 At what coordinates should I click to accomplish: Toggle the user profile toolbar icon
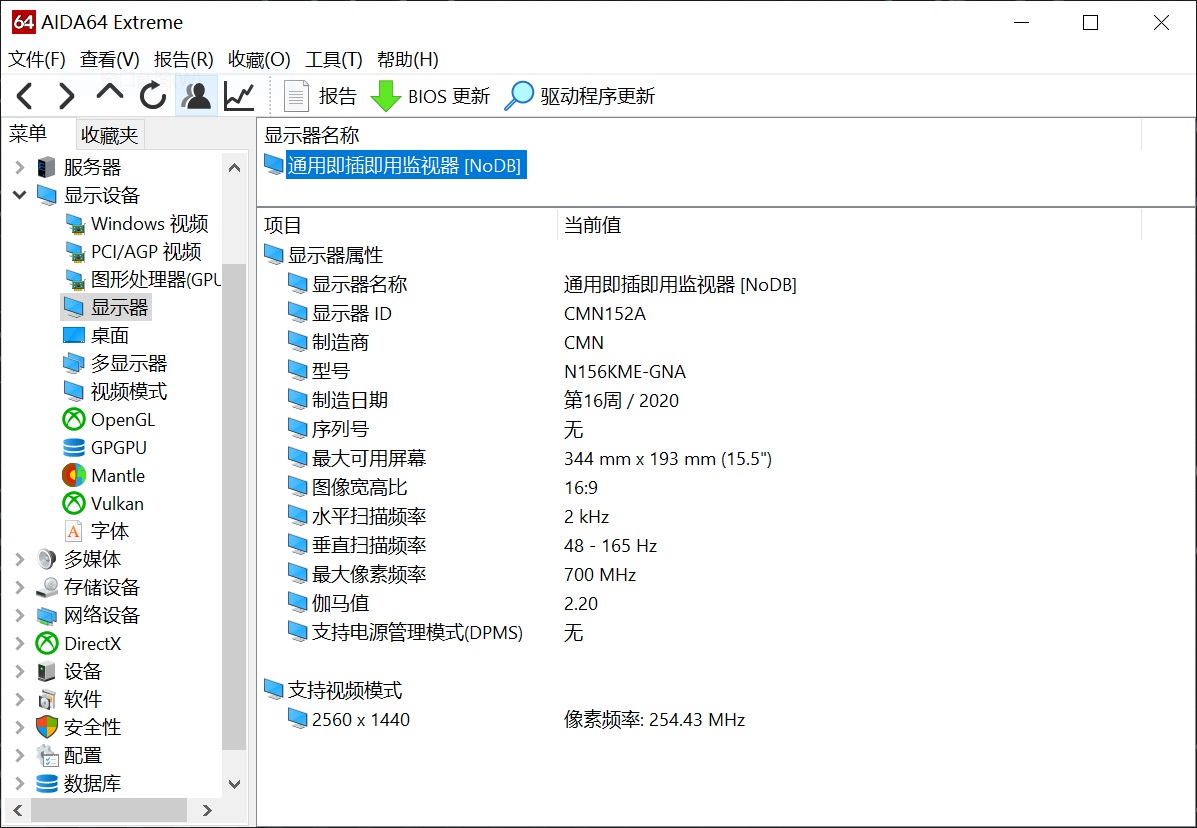pos(196,96)
